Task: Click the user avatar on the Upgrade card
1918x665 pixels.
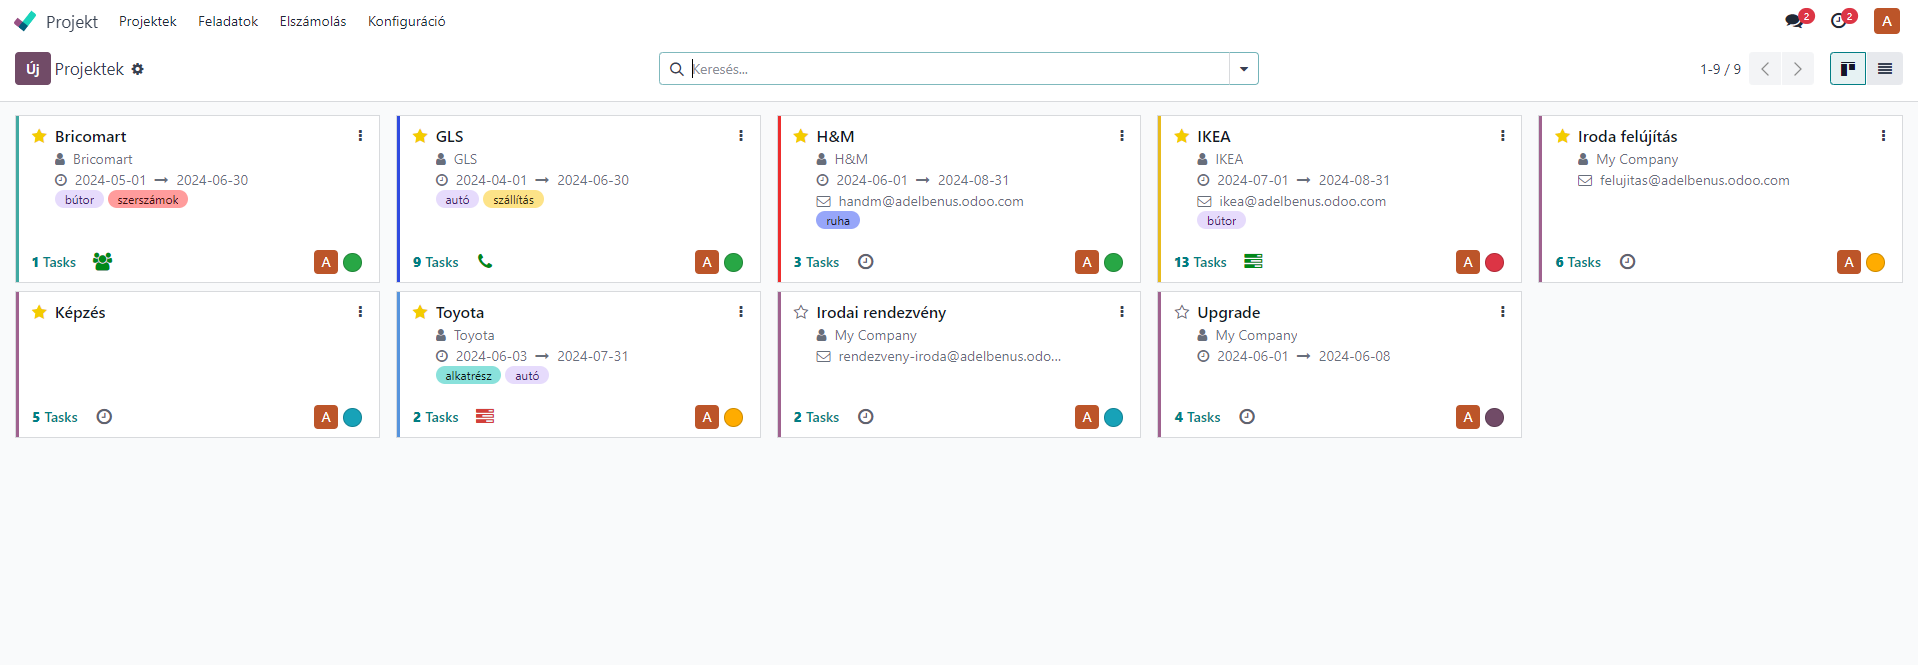Action: coord(1468,417)
